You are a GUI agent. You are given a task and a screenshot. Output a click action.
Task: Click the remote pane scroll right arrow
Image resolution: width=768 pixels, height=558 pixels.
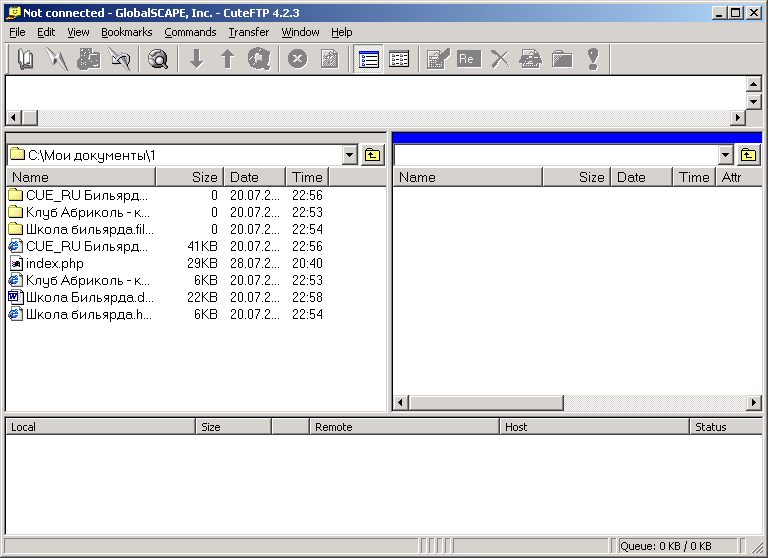(754, 403)
